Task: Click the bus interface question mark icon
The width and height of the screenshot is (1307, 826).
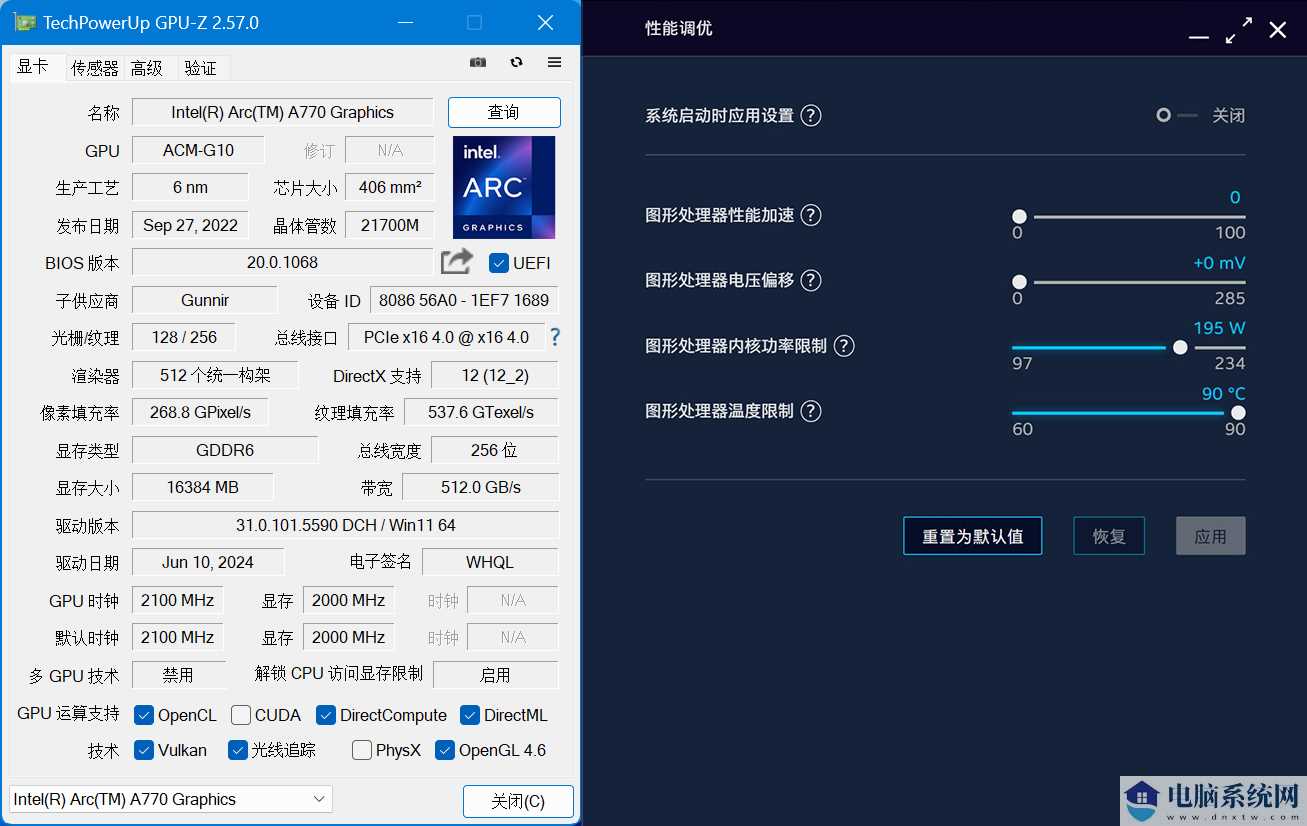Action: [555, 337]
